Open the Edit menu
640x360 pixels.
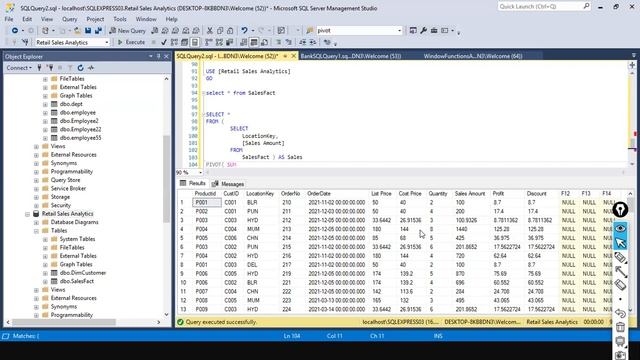pyautogui.click(x=27, y=19)
